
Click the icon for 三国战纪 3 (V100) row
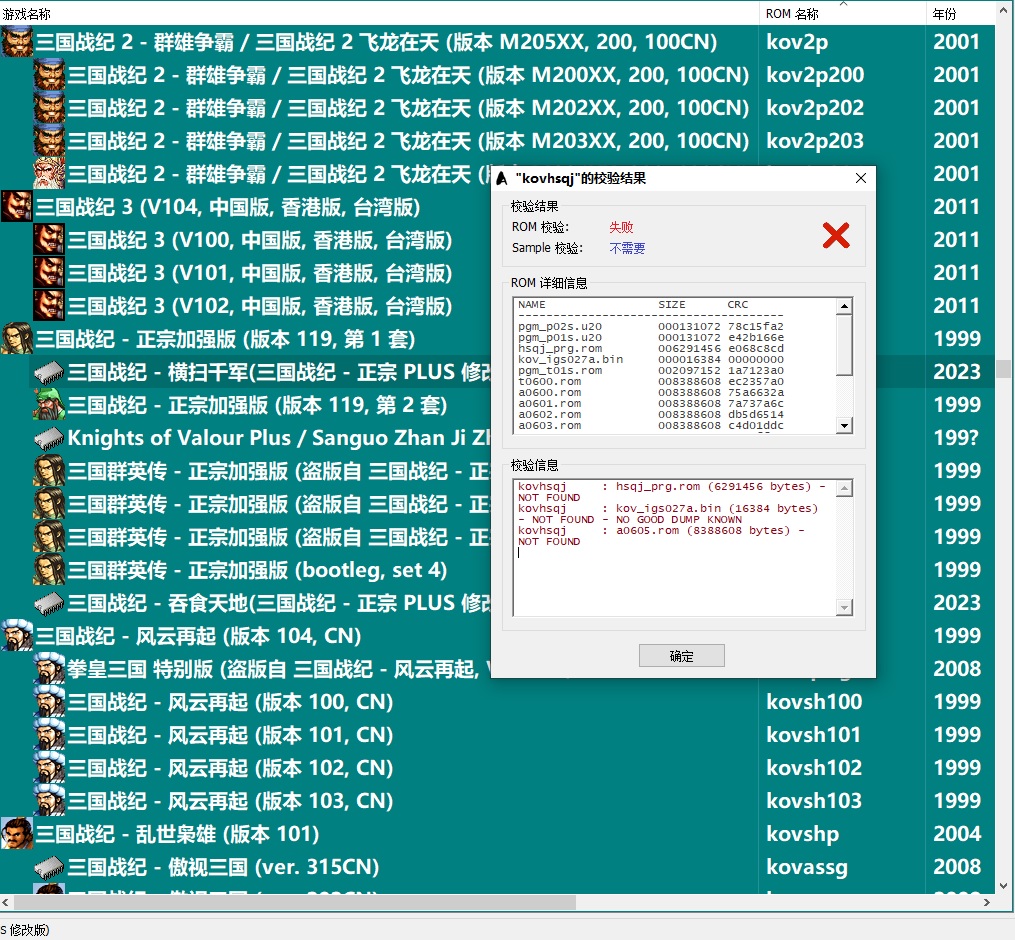(x=49, y=240)
